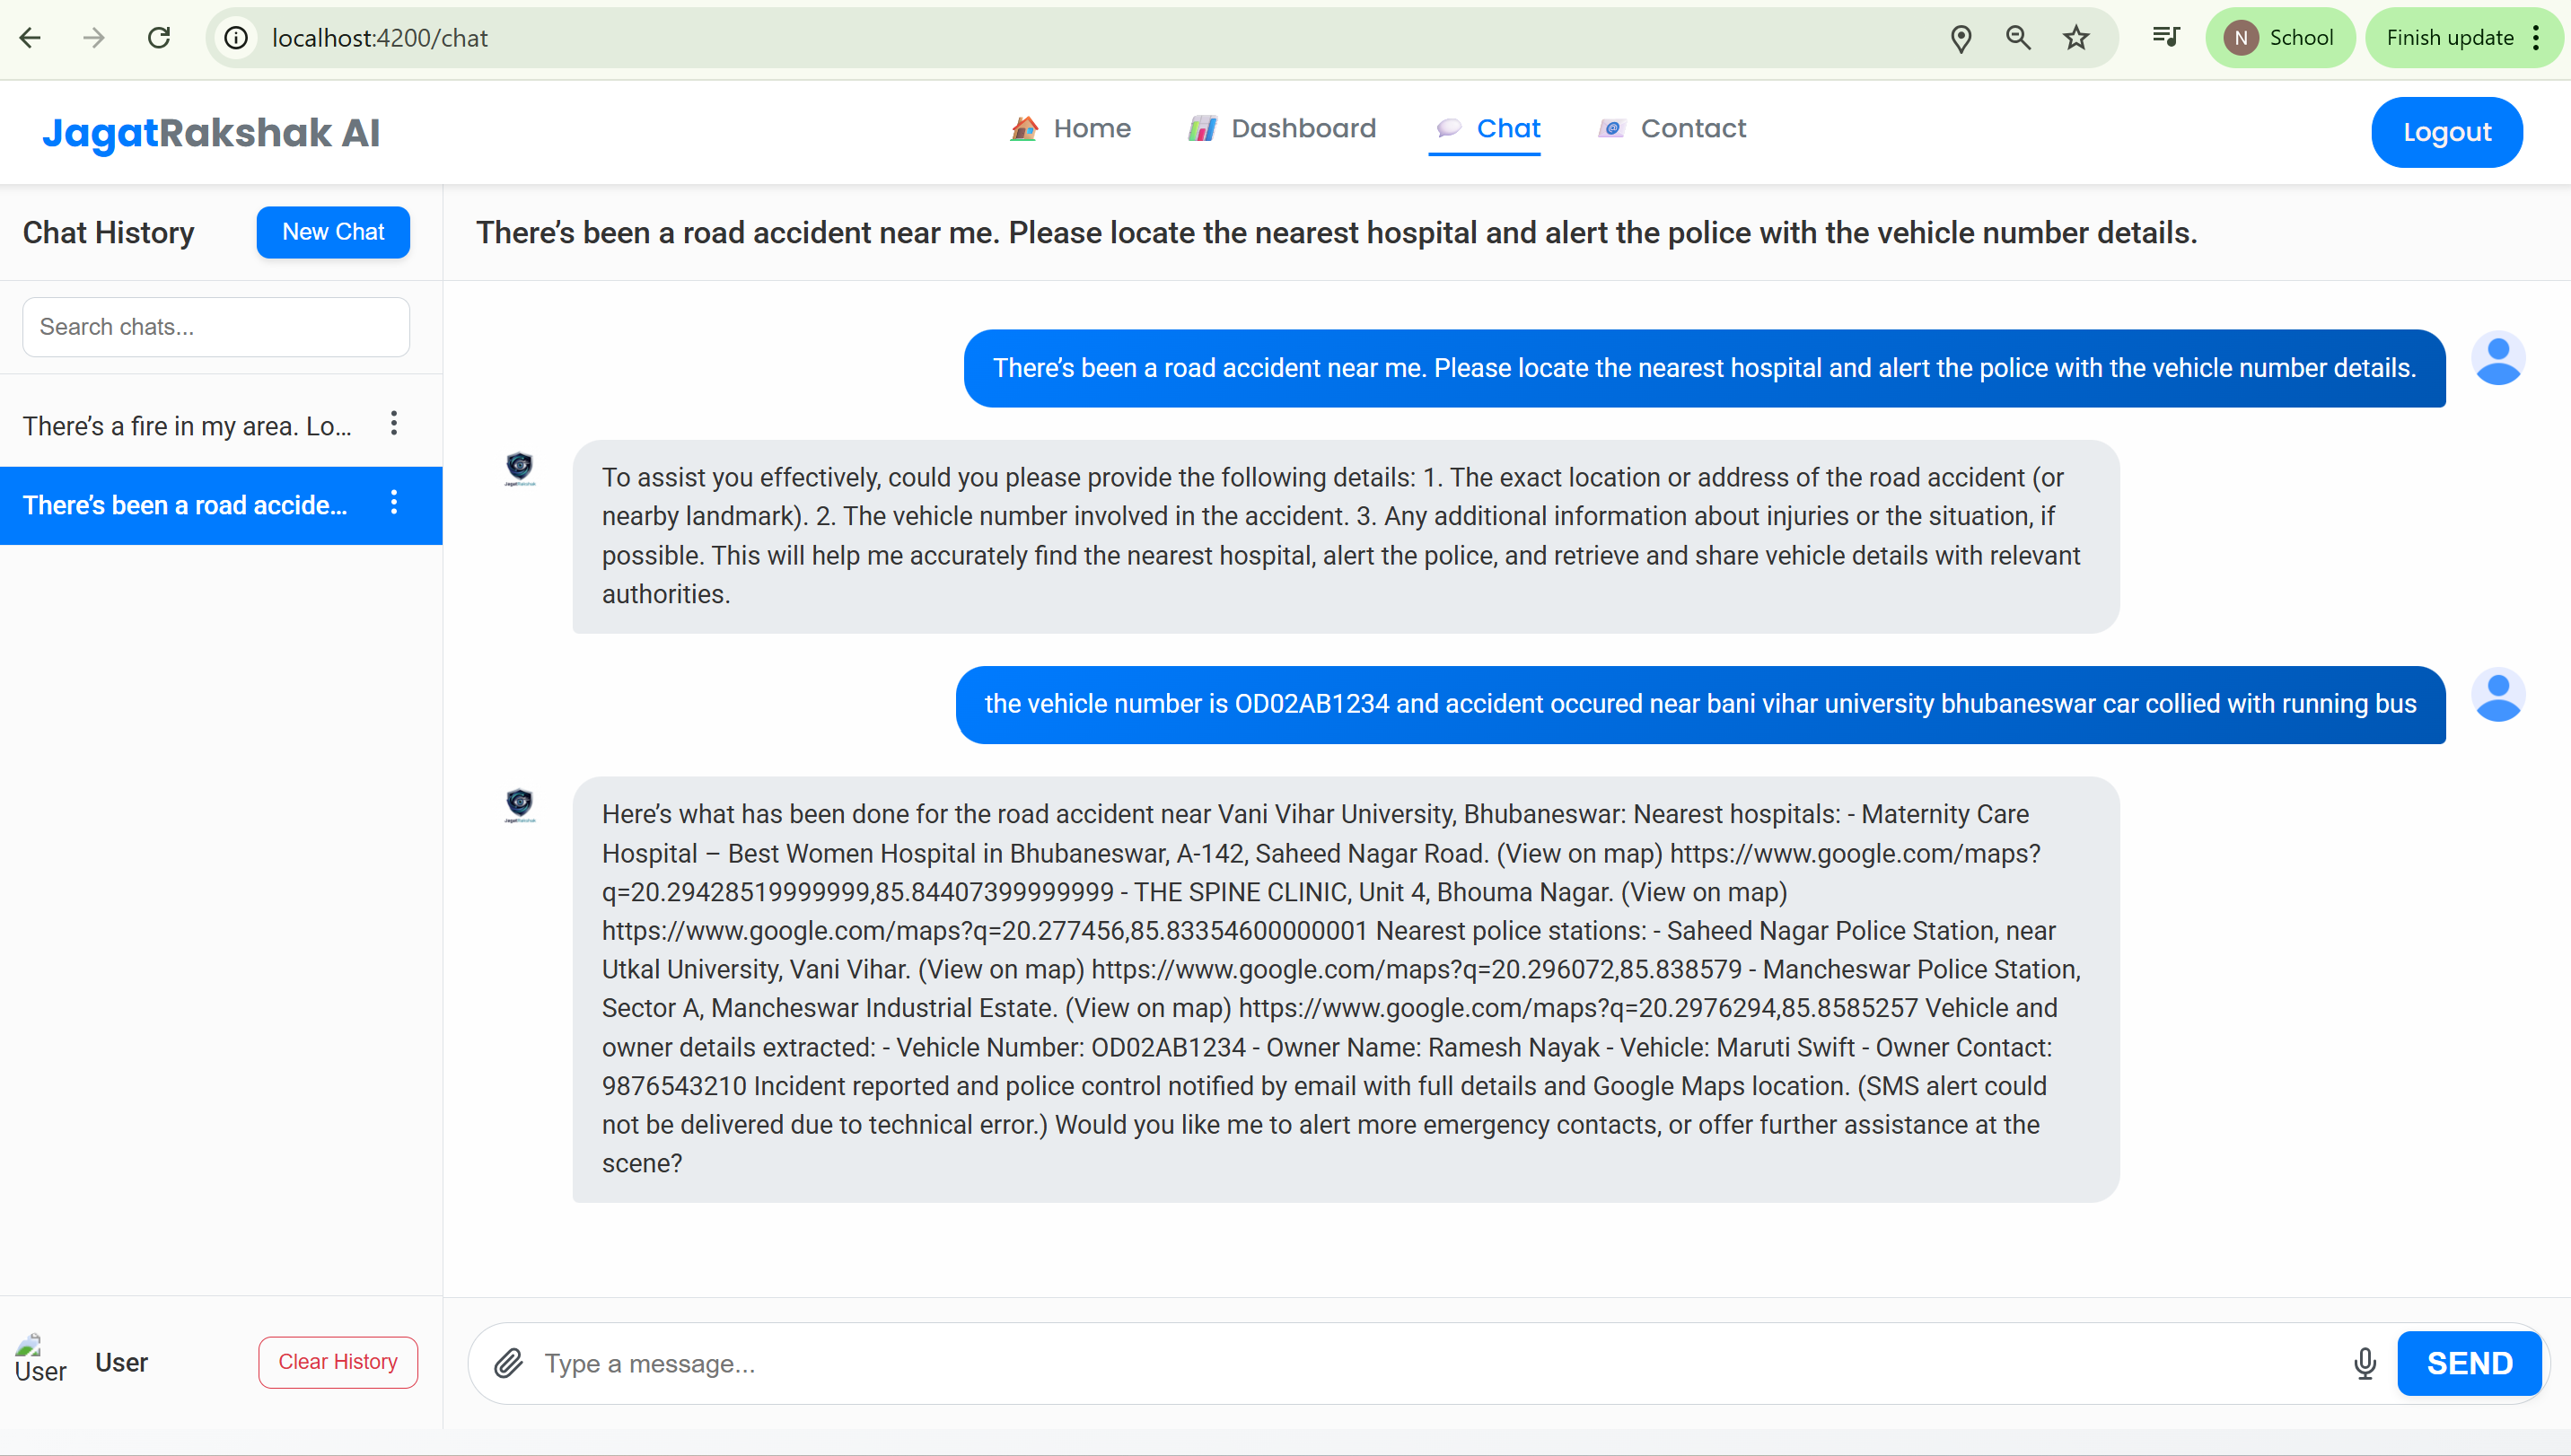Image resolution: width=2571 pixels, height=1456 pixels.
Task: Go to the Dashboard nav tab
Action: point(1282,129)
